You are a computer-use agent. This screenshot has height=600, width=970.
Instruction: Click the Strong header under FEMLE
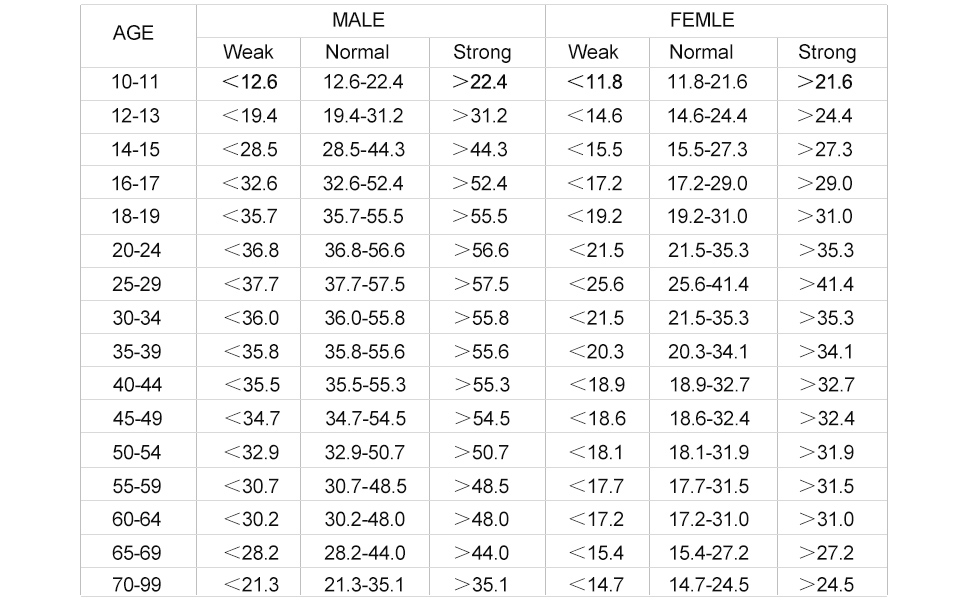tap(827, 52)
